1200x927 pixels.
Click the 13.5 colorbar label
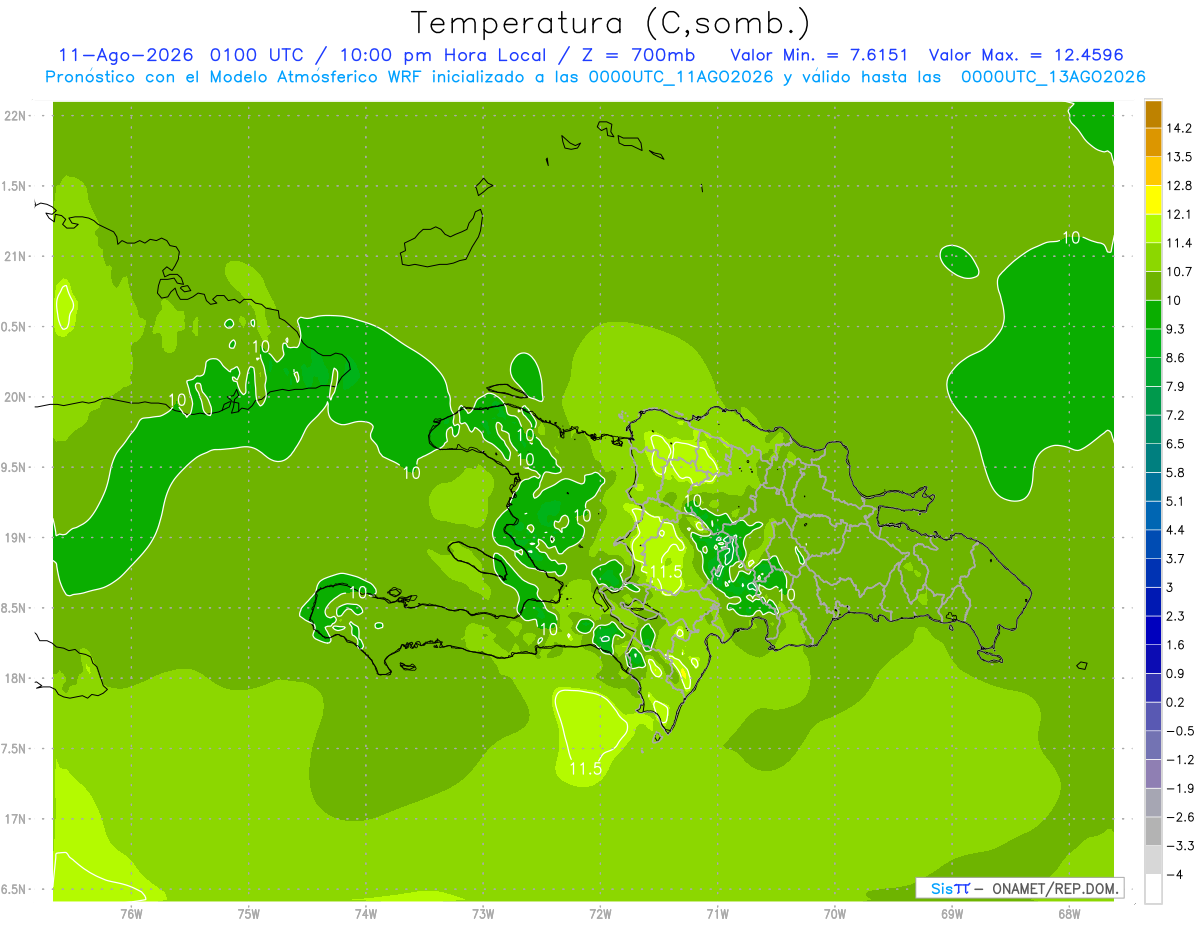pyautogui.click(x=1178, y=157)
